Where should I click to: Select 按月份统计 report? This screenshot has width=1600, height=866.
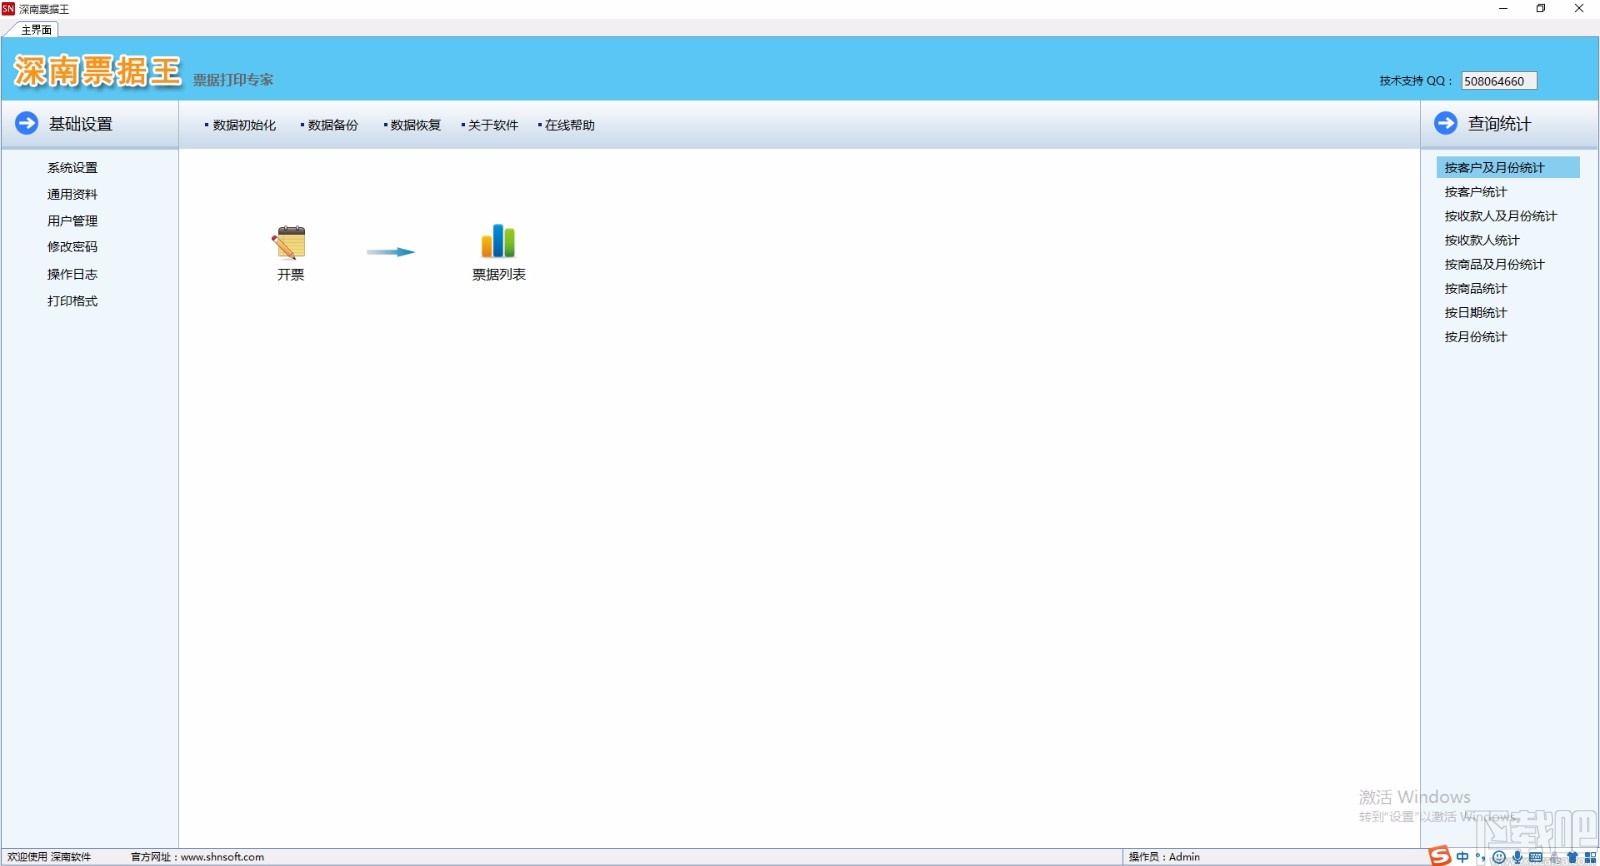[x=1475, y=337]
